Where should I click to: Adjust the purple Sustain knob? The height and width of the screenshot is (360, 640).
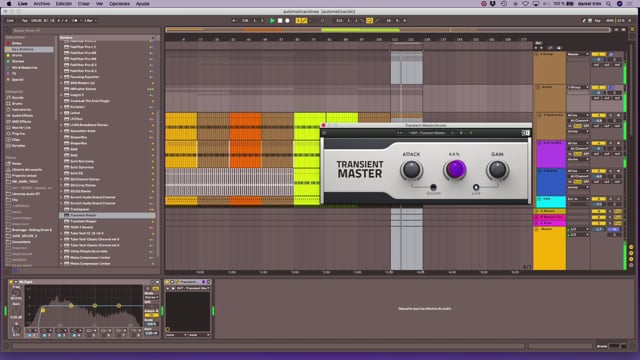(455, 169)
